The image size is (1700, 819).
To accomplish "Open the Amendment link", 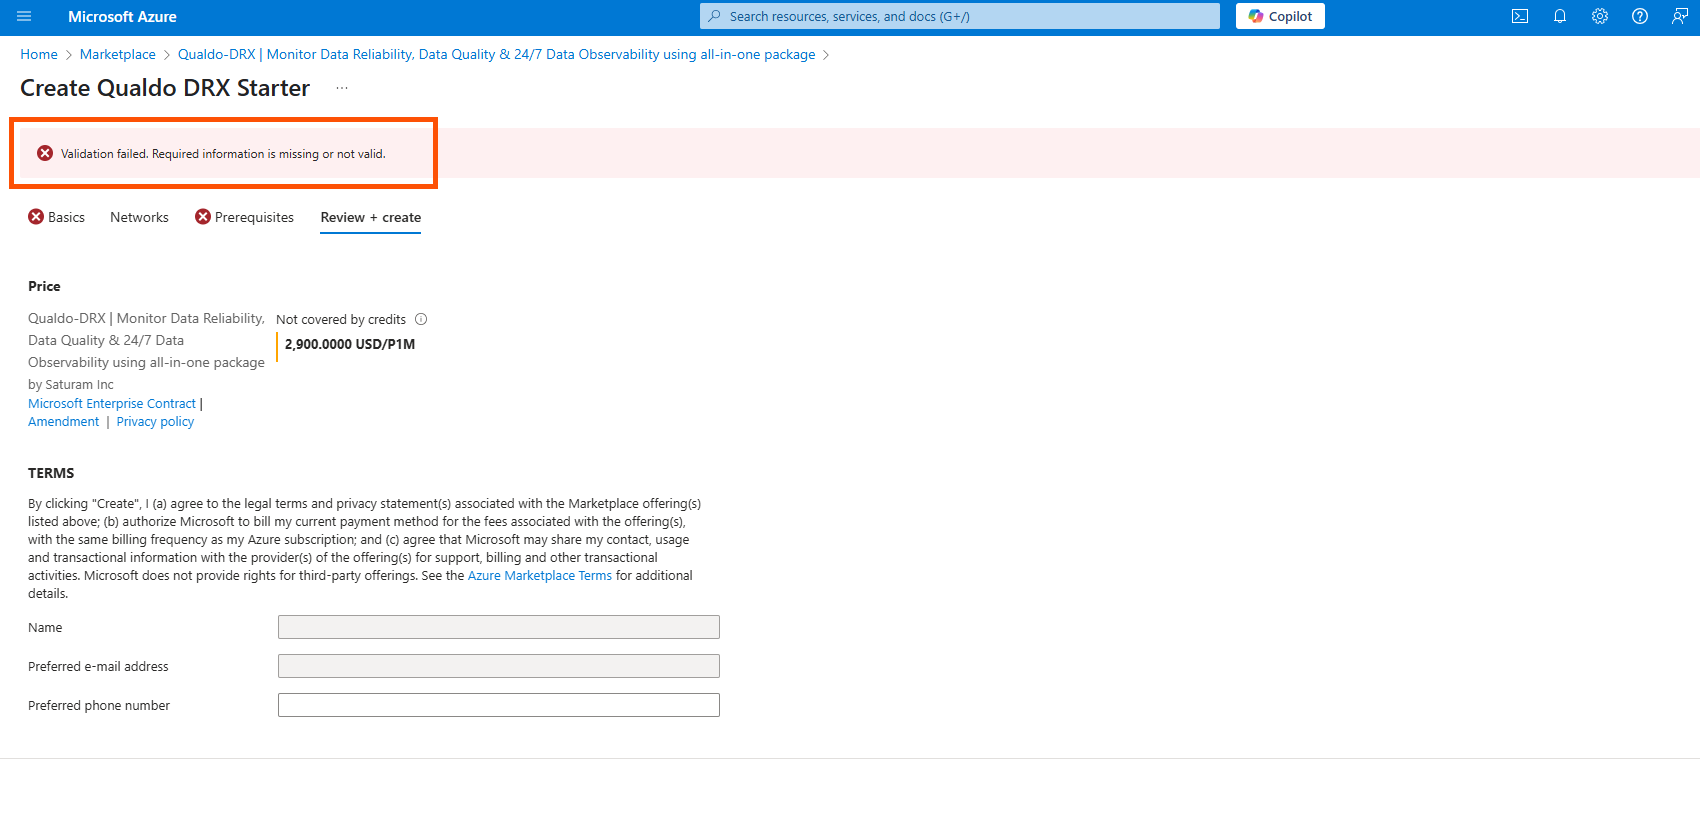I will (64, 422).
